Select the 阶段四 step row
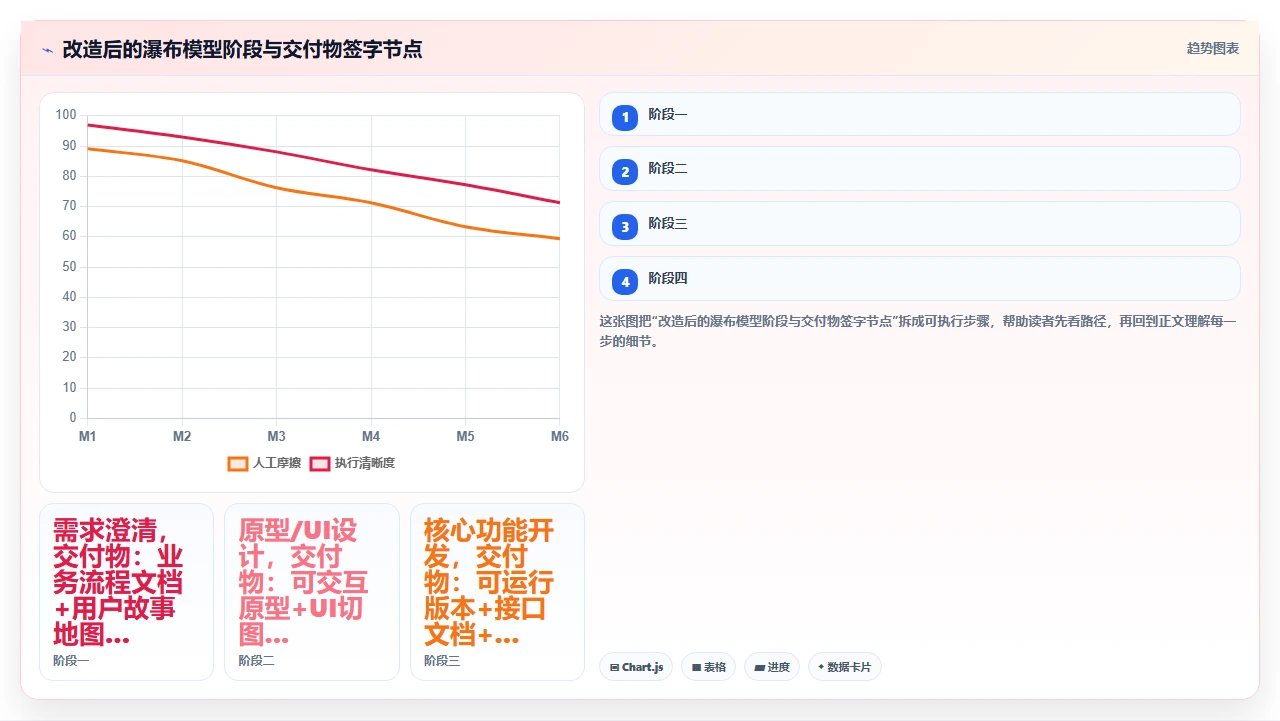Image resolution: width=1280 pixels, height=721 pixels. pos(919,279)
